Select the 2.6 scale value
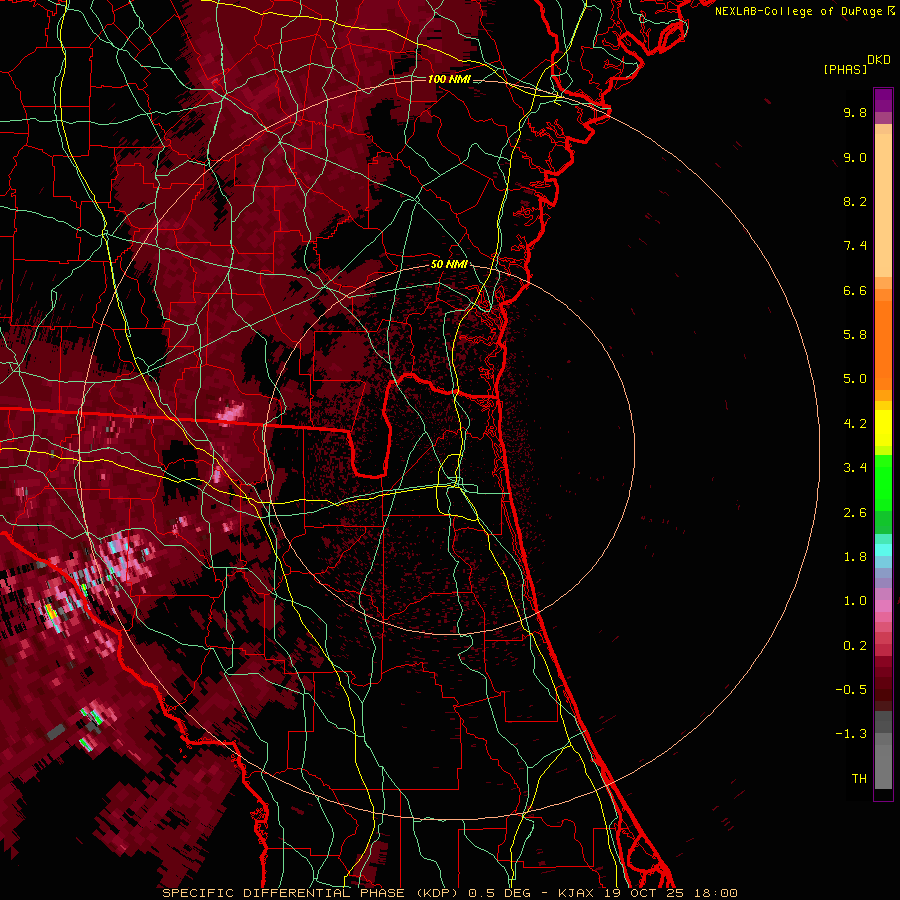This screenshot has height=900, width=900. 855,513
